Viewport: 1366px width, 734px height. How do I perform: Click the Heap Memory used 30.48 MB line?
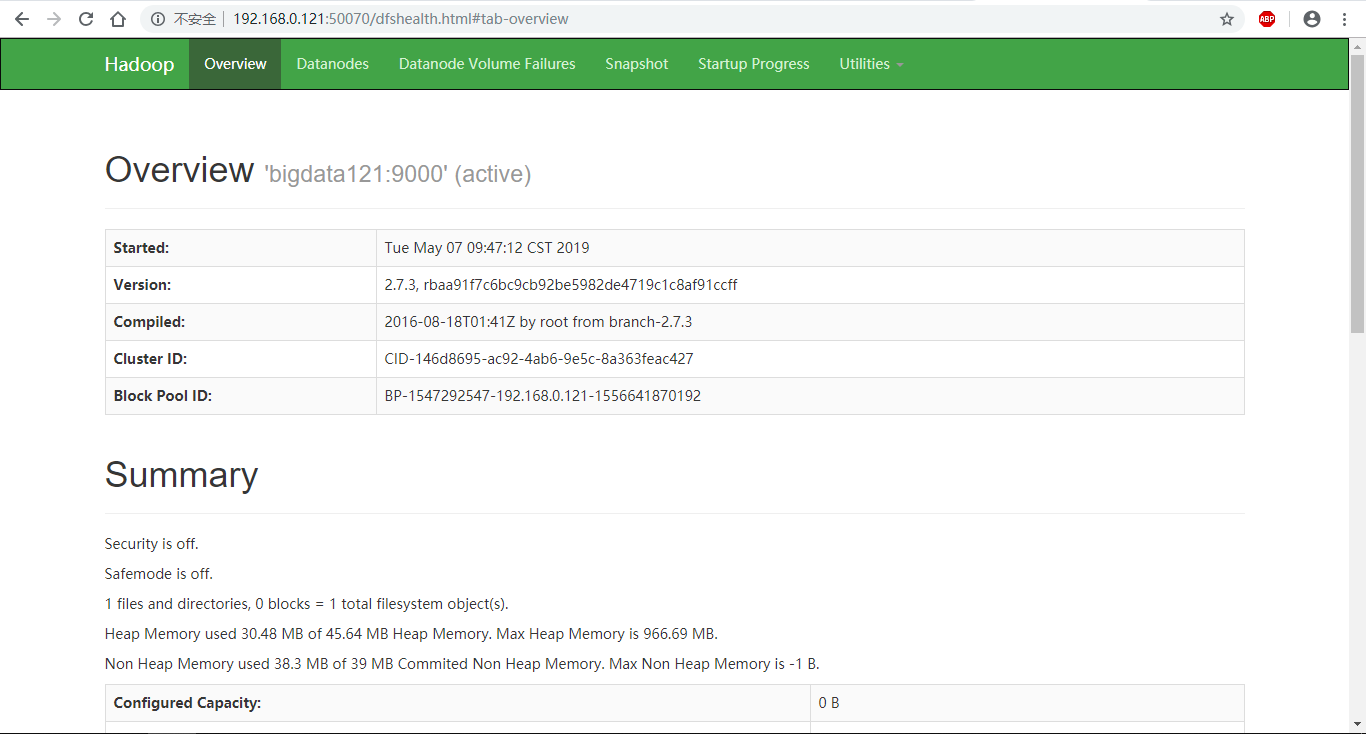coord(411,634)
